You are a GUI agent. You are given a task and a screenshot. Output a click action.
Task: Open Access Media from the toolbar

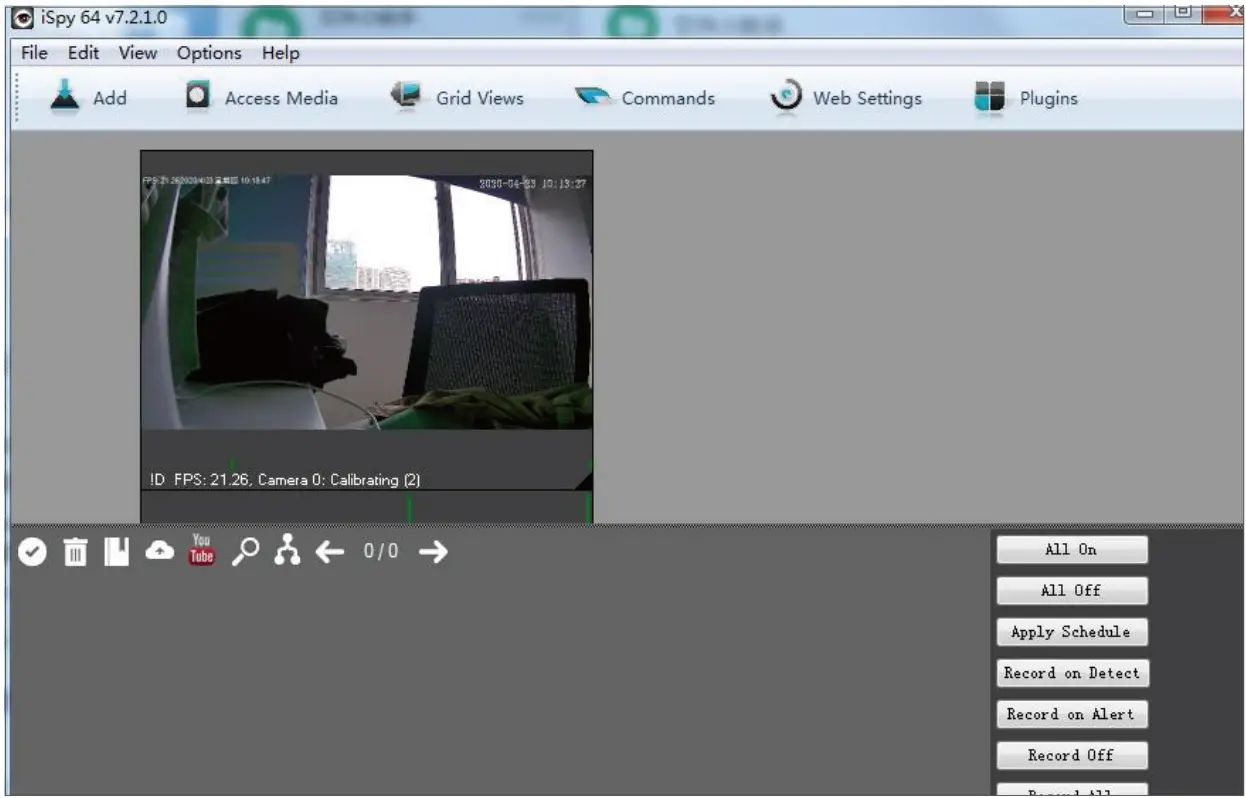260,98
